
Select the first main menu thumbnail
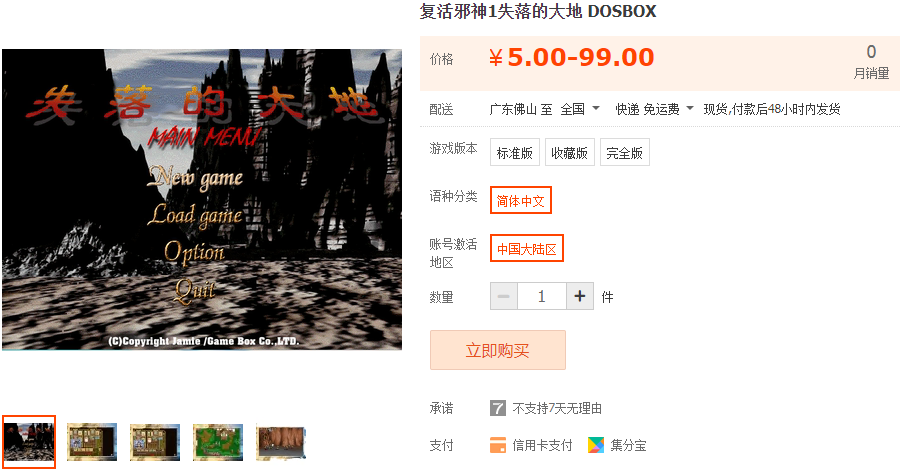29,441
